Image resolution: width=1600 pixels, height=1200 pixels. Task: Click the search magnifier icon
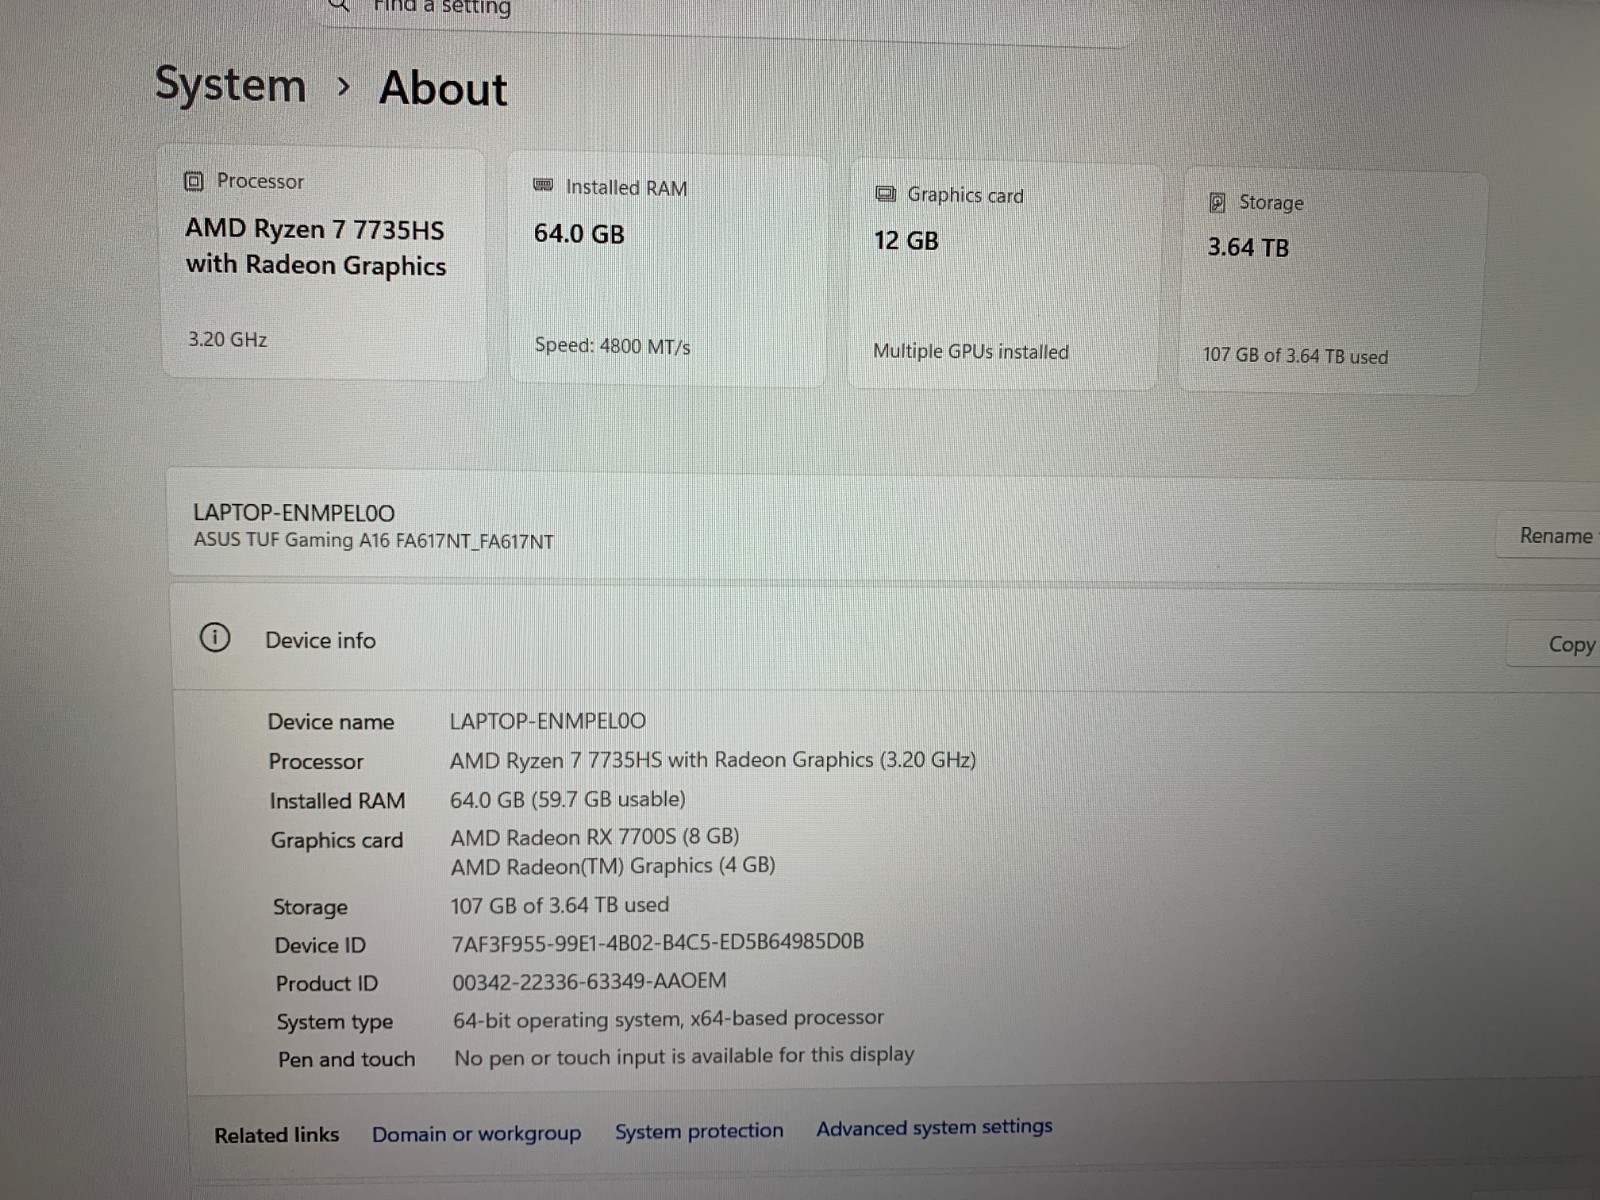click(x=340, y=6)
